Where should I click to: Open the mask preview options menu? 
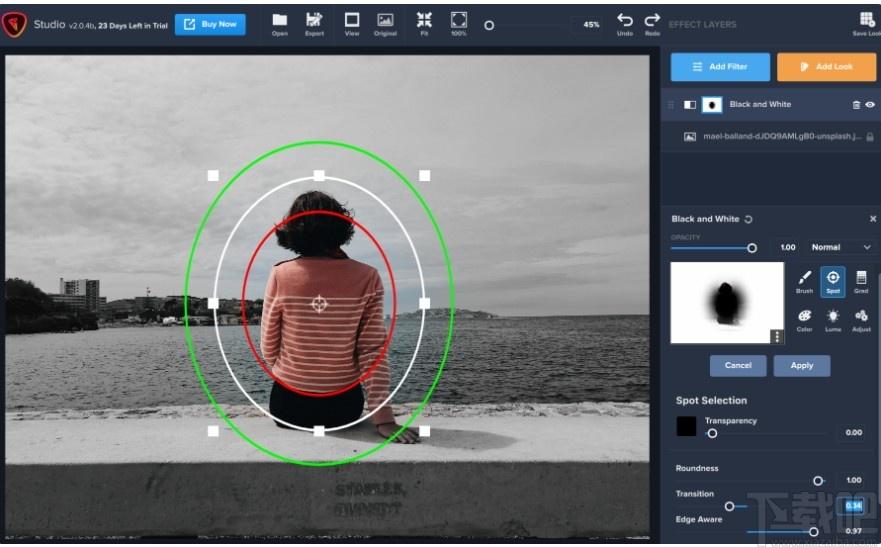tap(776, 336)
